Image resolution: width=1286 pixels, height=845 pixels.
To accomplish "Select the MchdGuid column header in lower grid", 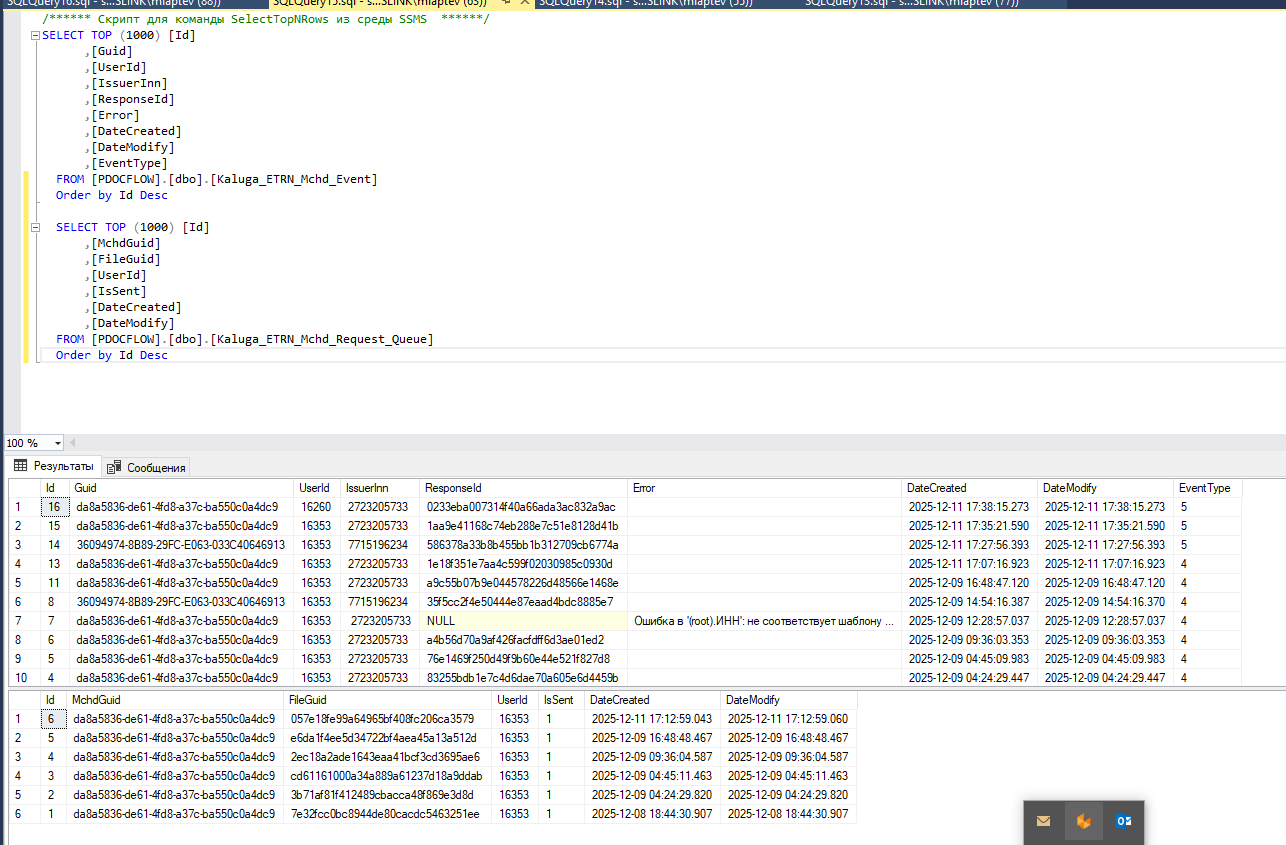I will 175,700.
